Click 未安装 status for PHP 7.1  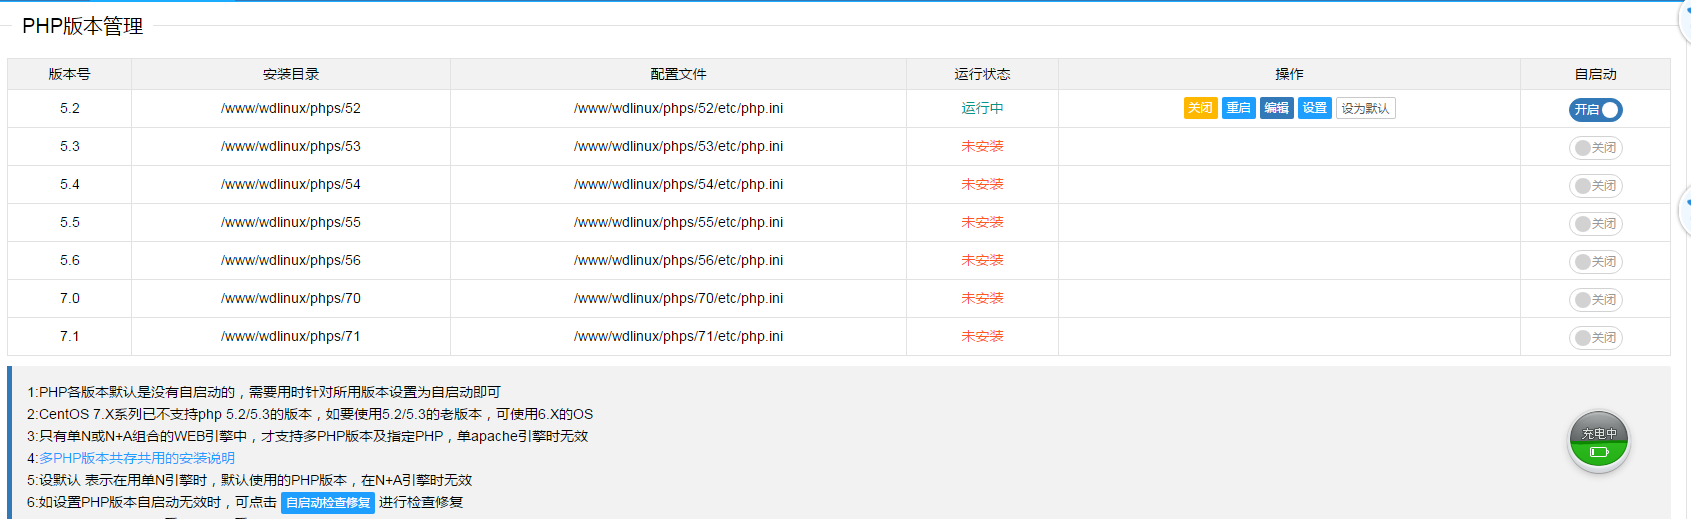click(x=982, y=336)
